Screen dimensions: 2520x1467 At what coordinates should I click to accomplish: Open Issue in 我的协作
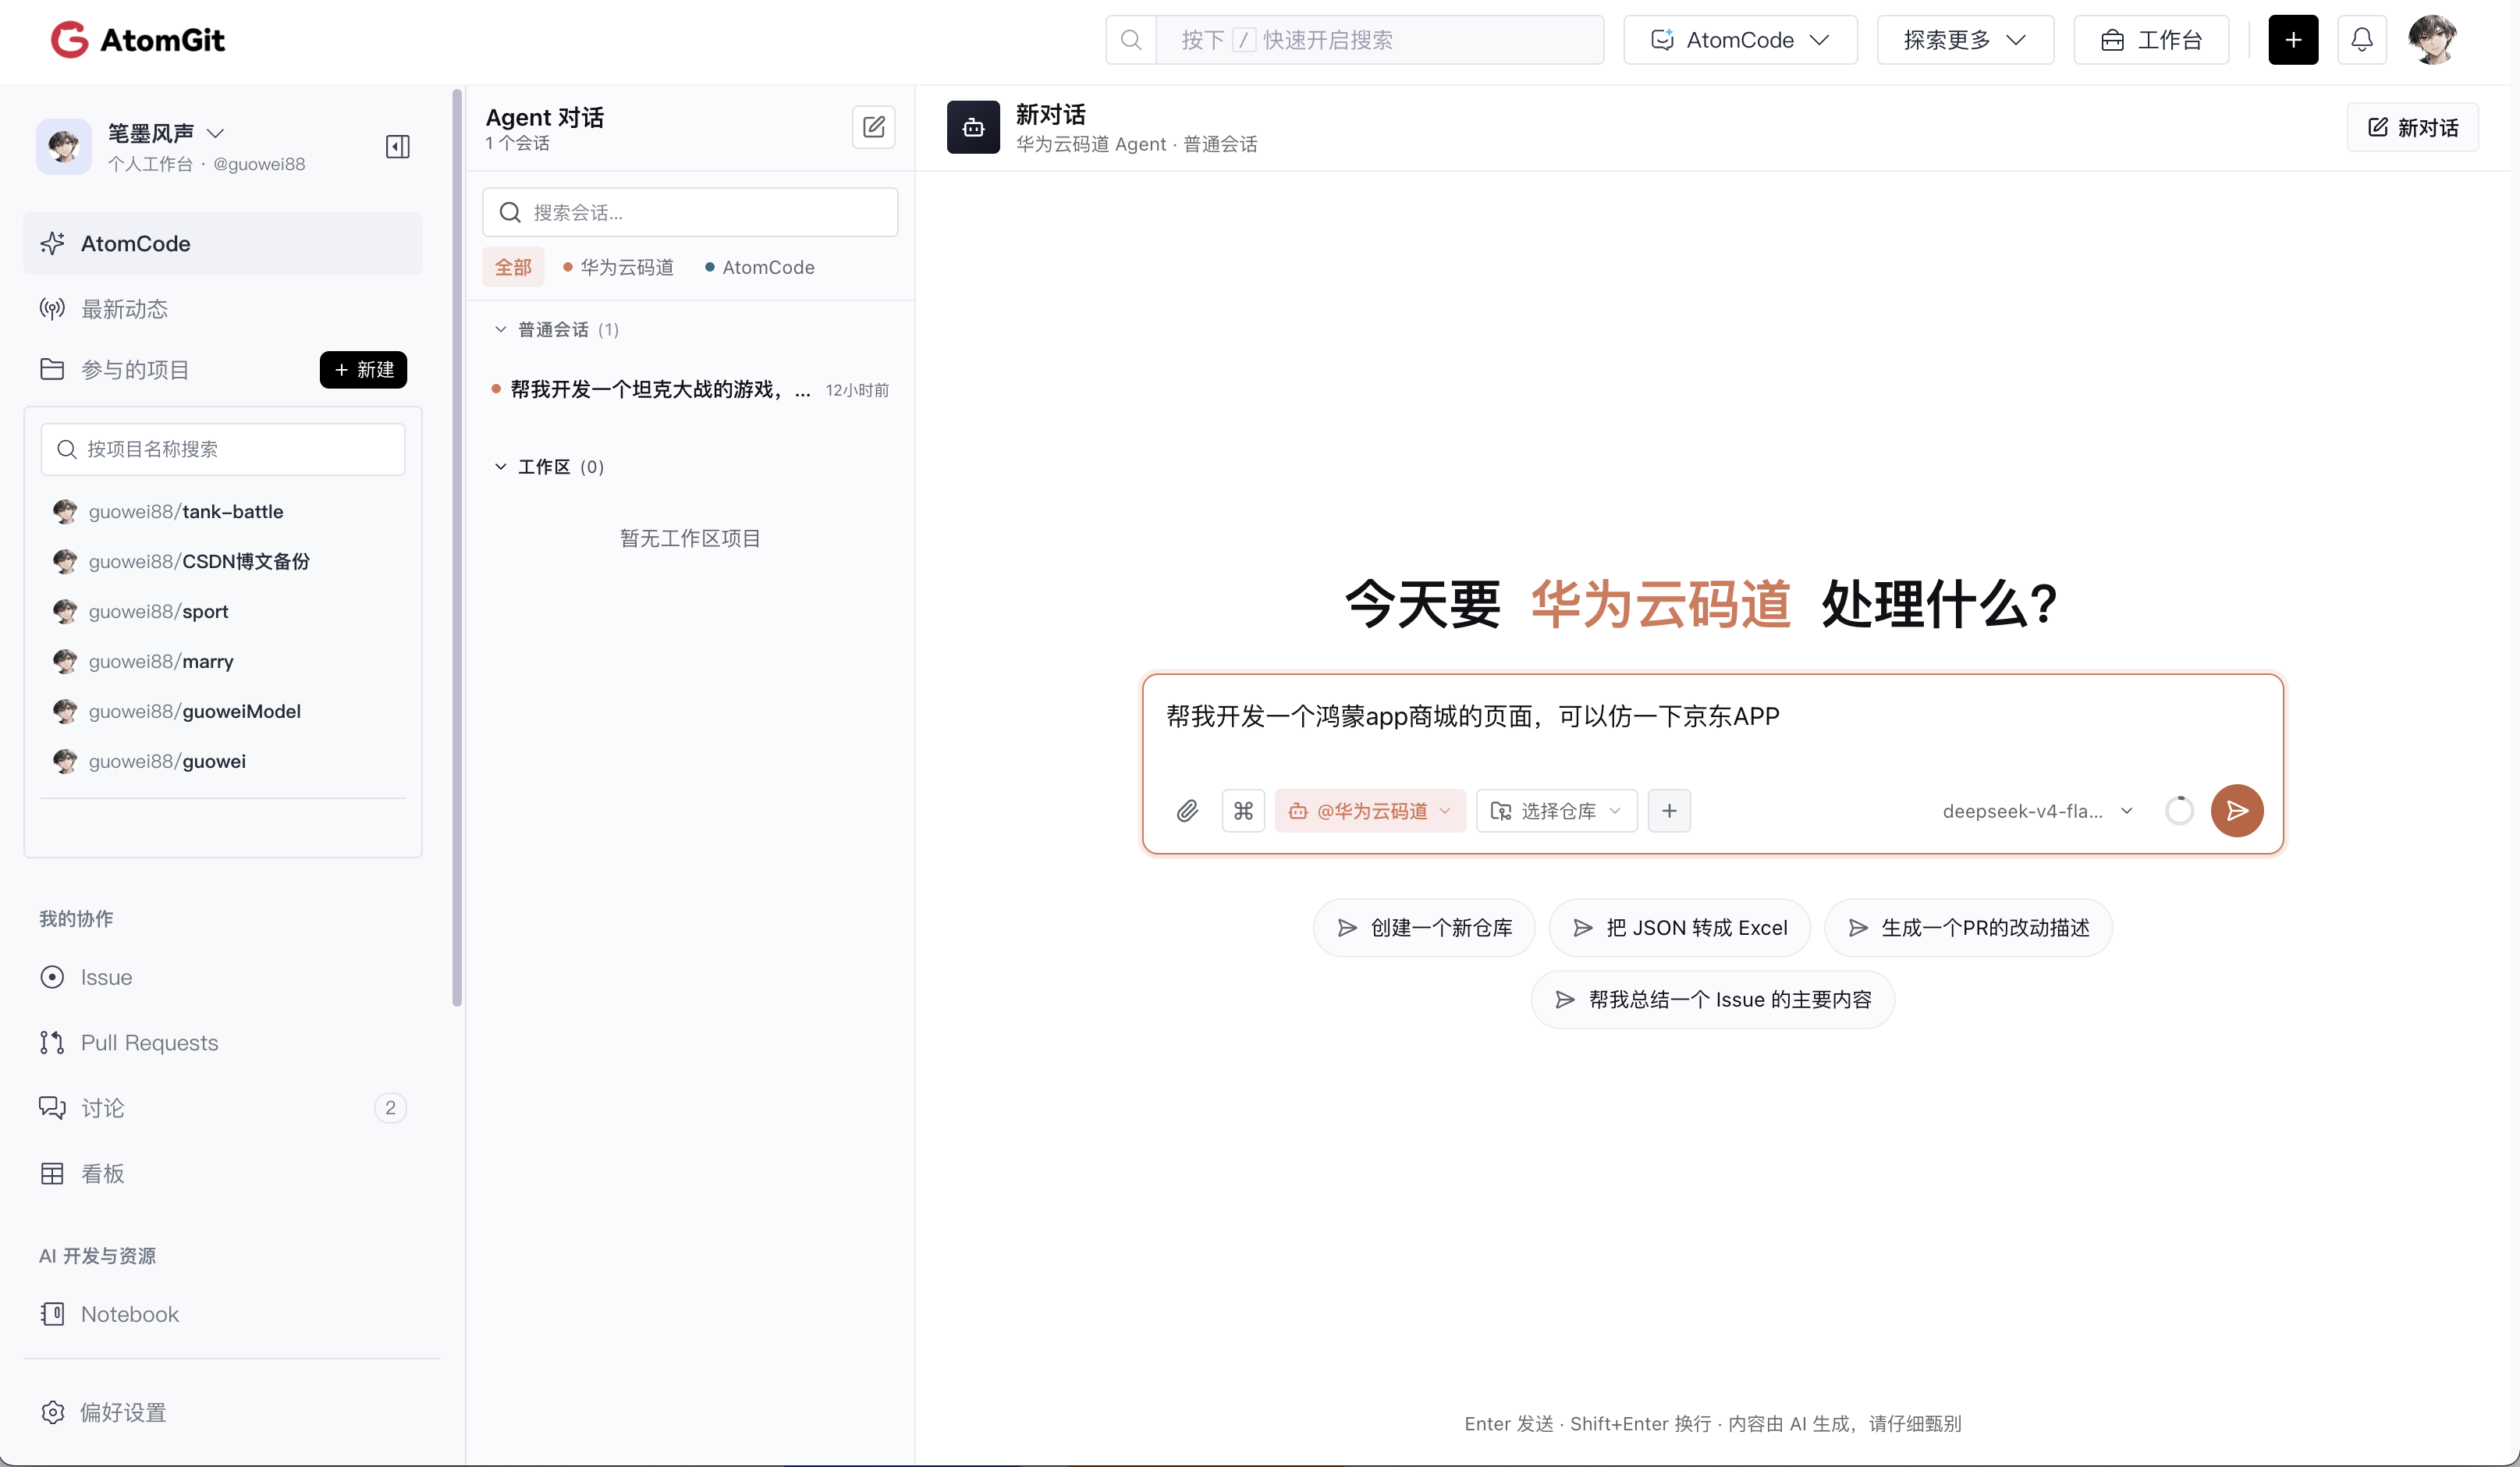coord(223,977)
